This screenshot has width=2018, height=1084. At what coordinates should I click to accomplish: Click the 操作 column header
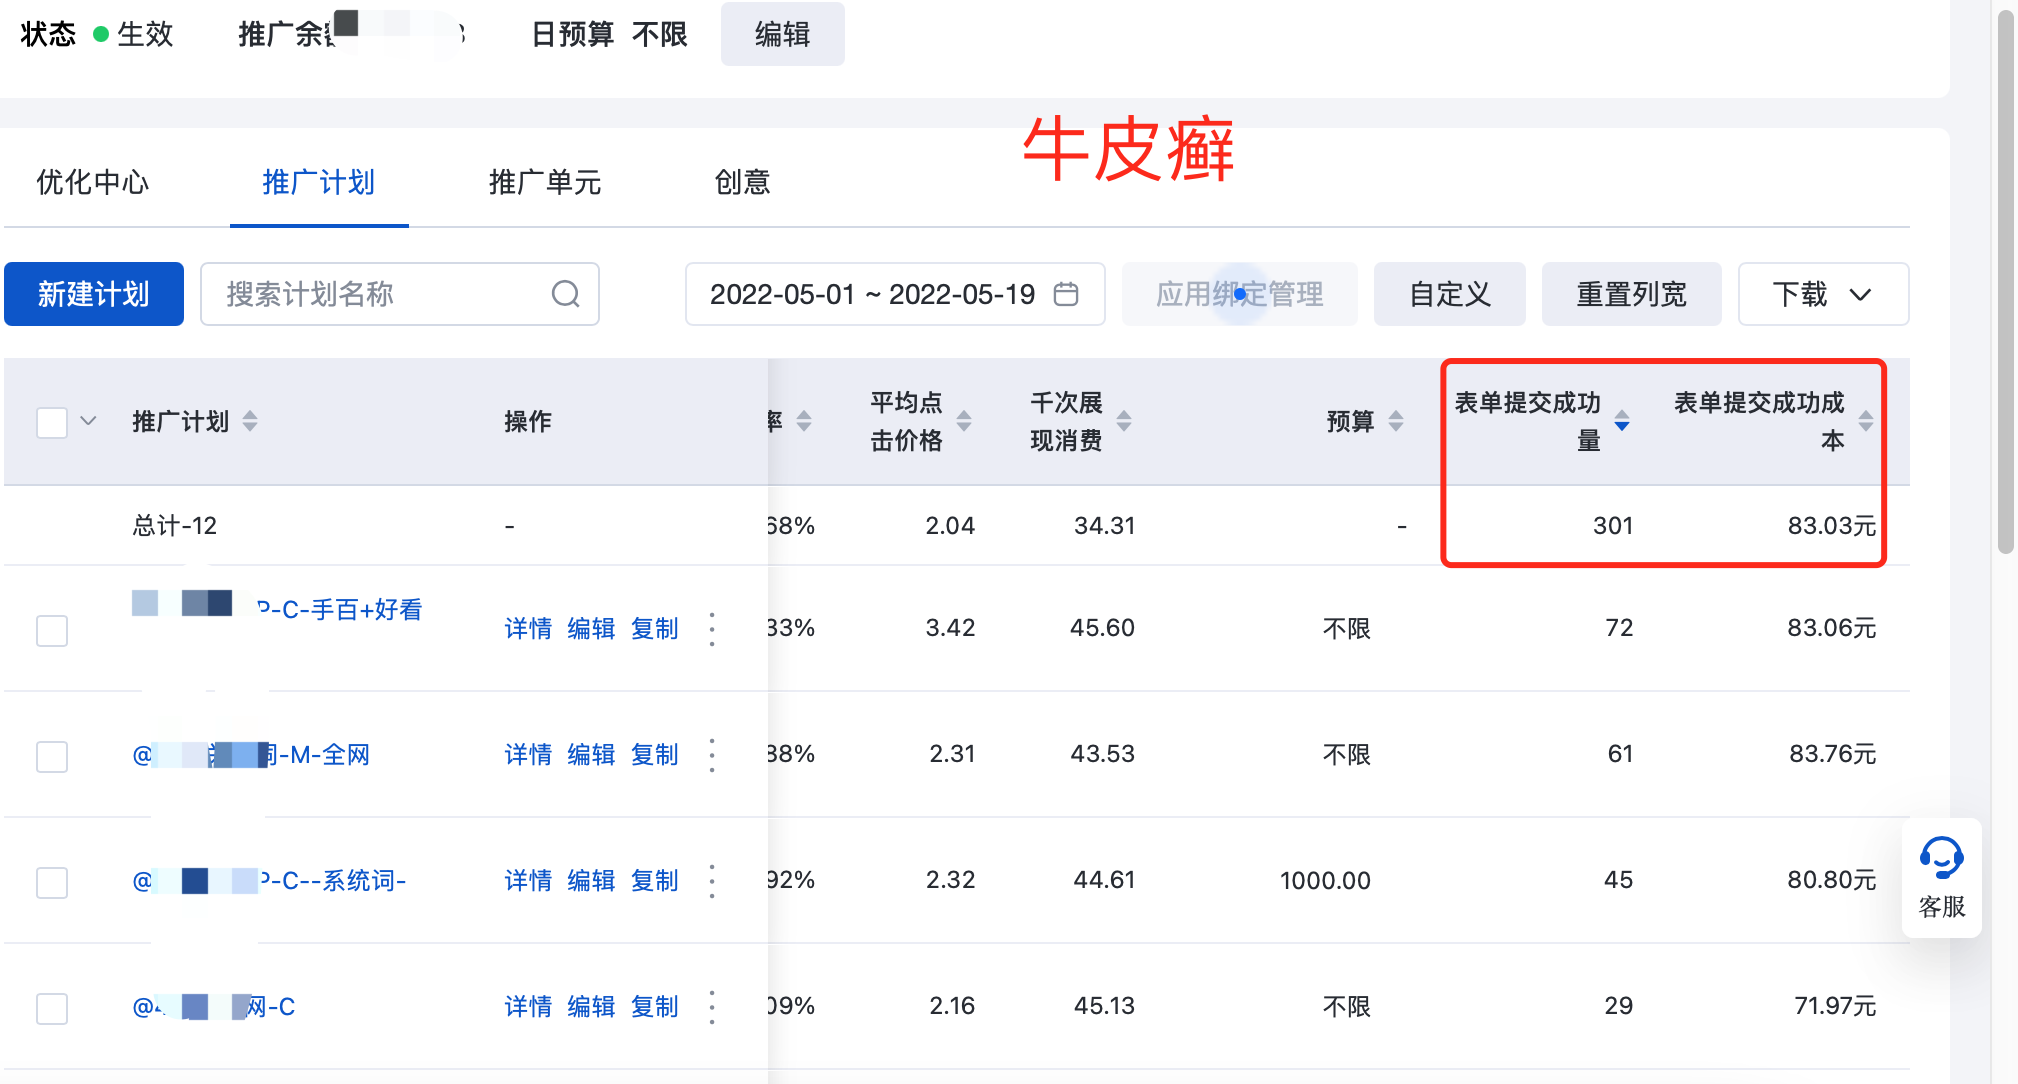tap(528, 422)
